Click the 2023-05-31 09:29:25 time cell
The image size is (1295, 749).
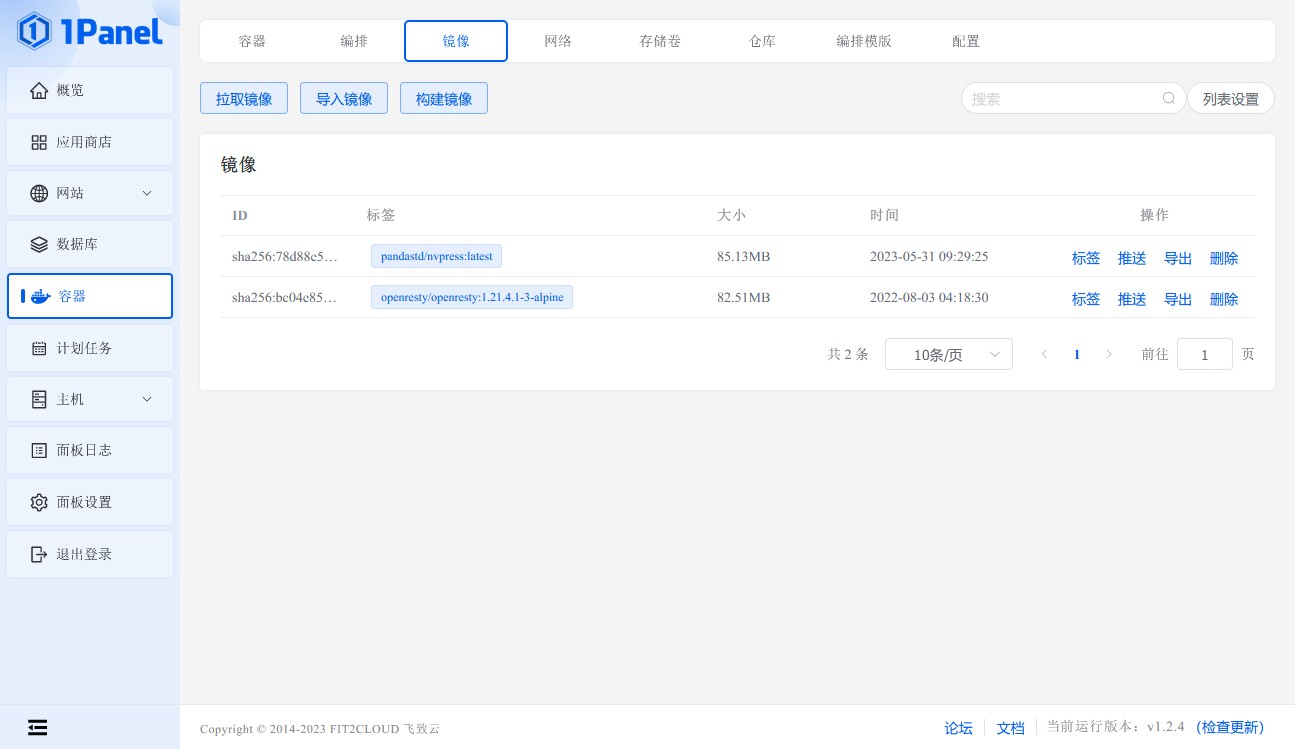point(929,256)
